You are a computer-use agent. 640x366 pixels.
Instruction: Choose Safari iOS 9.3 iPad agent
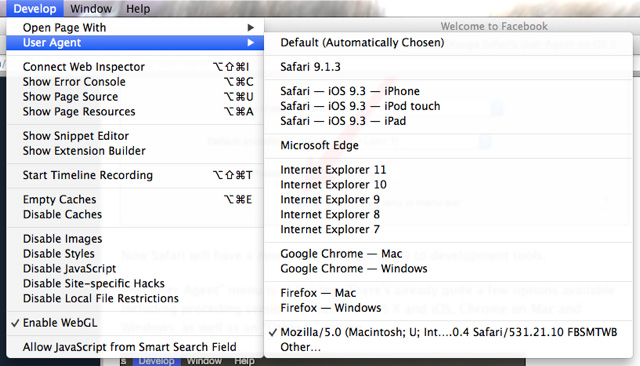(449, 121)
